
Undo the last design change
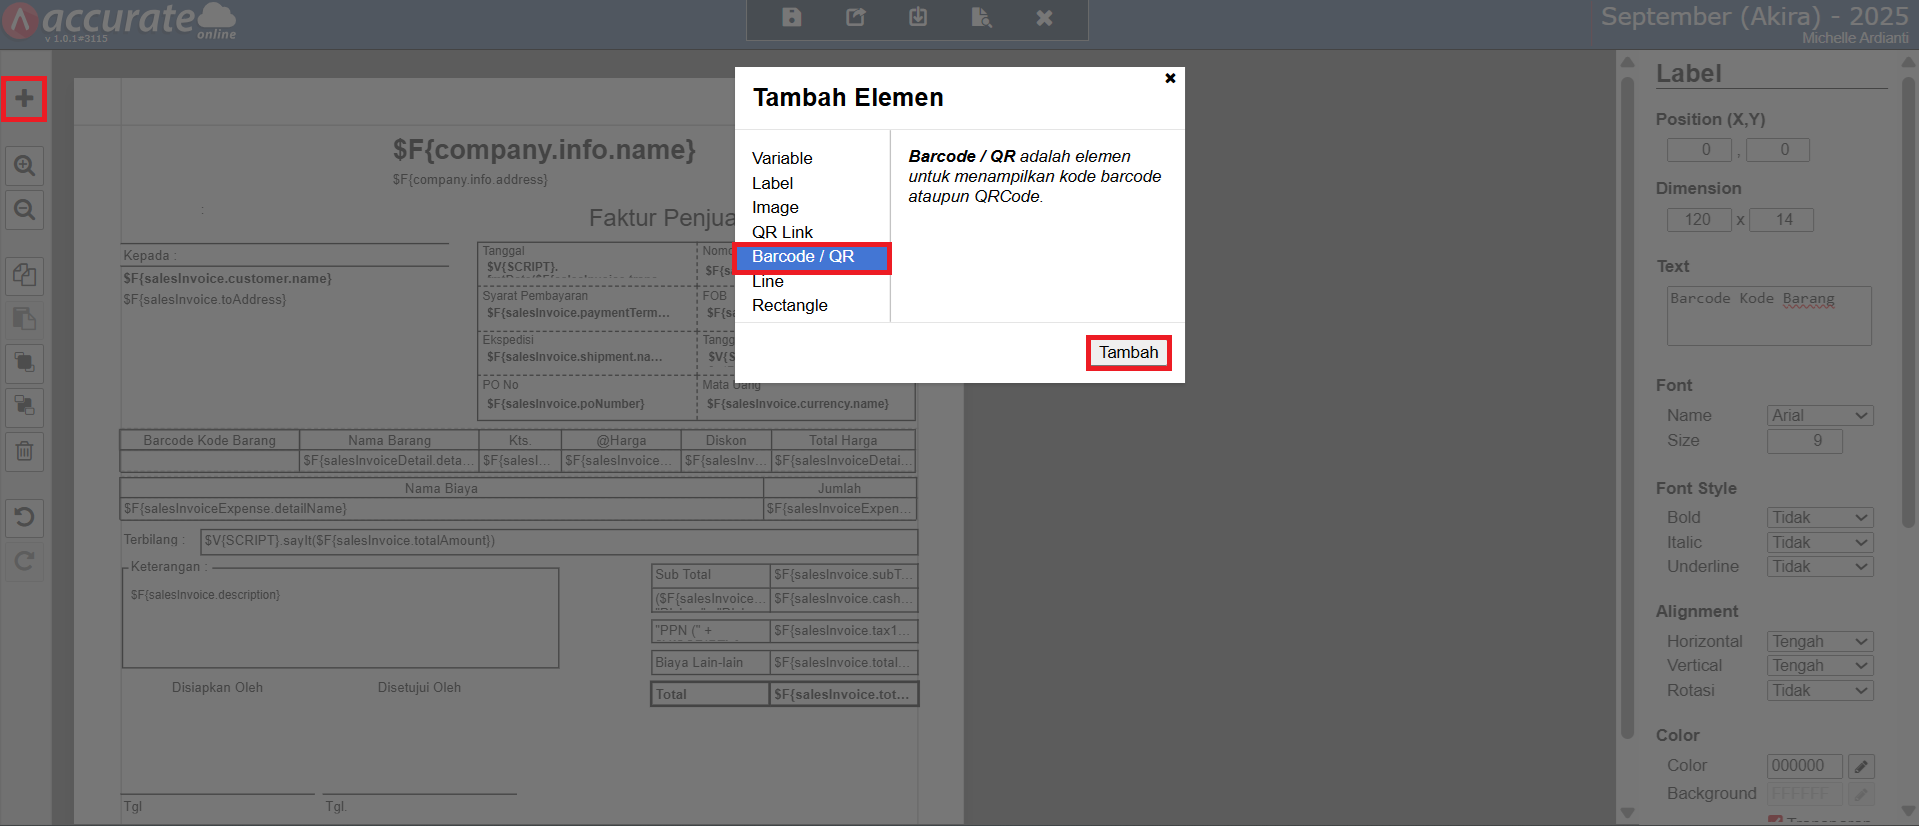[x=24, y=517]
